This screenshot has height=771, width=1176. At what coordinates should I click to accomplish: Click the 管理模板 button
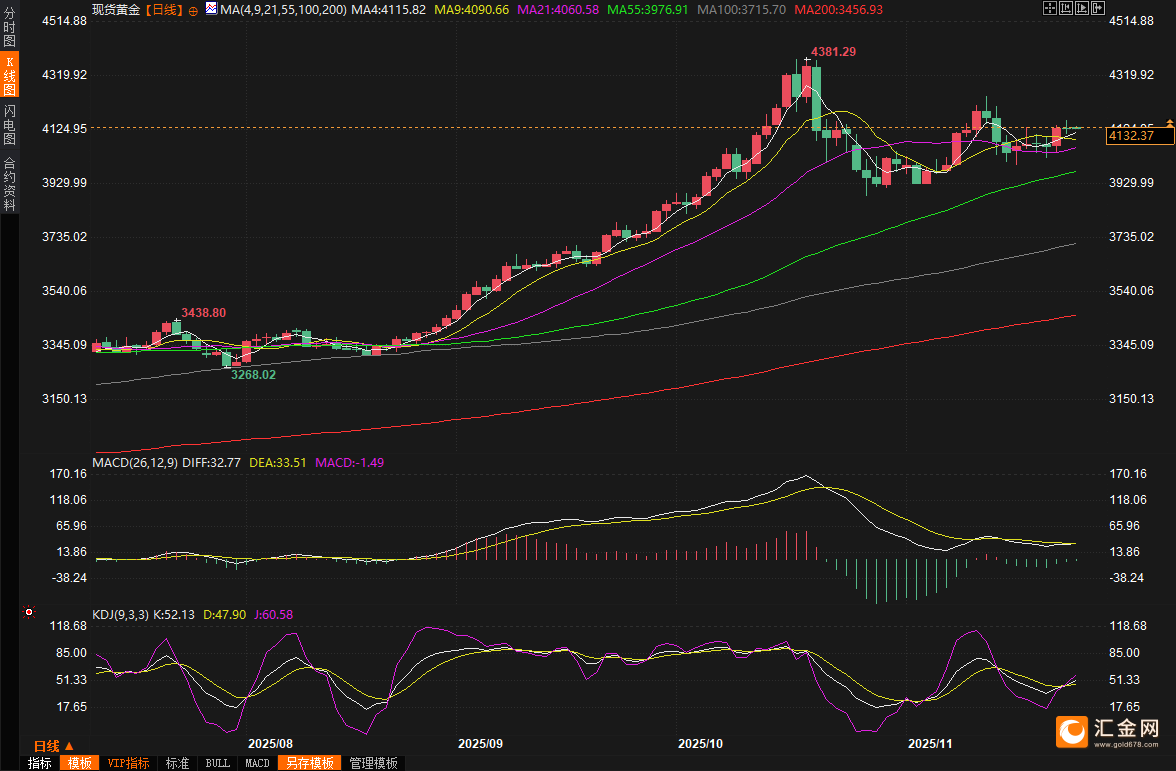373,763
